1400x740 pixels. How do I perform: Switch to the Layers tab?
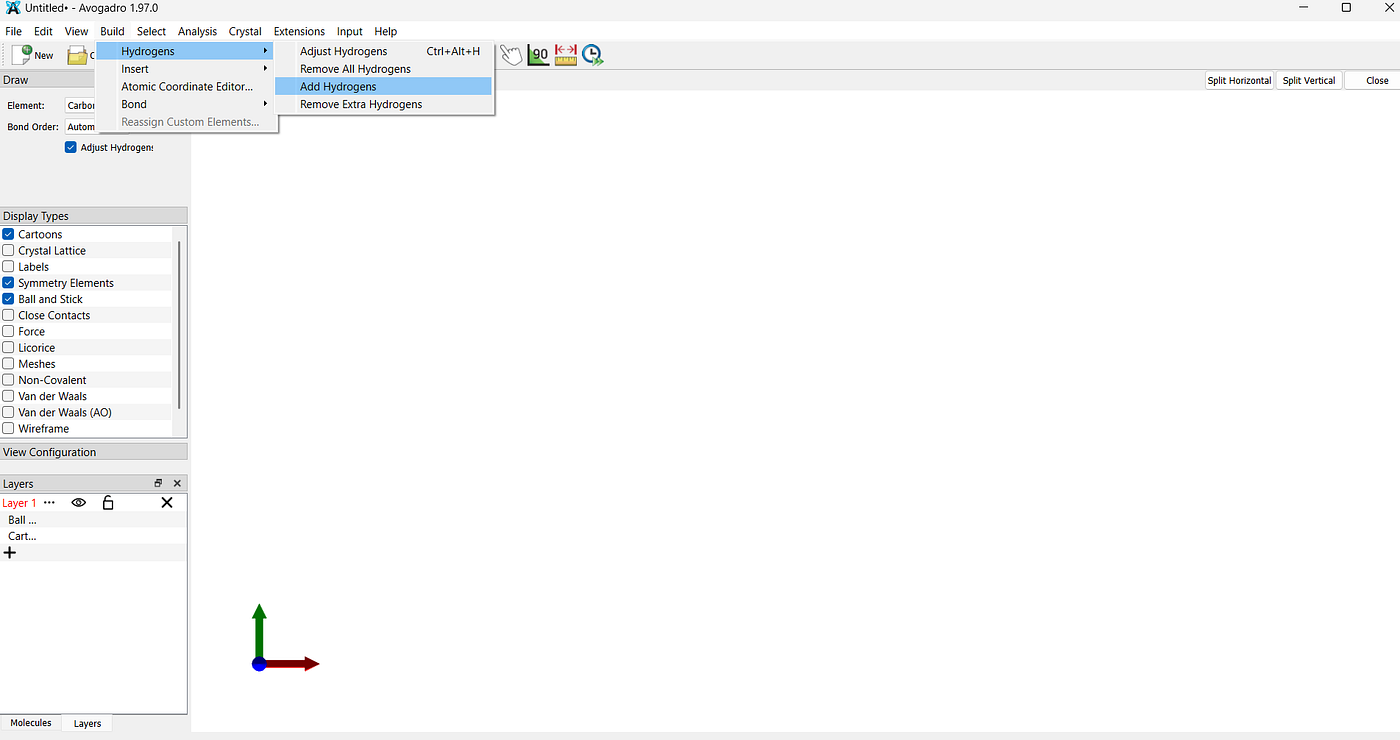click(x=87, y=723)
